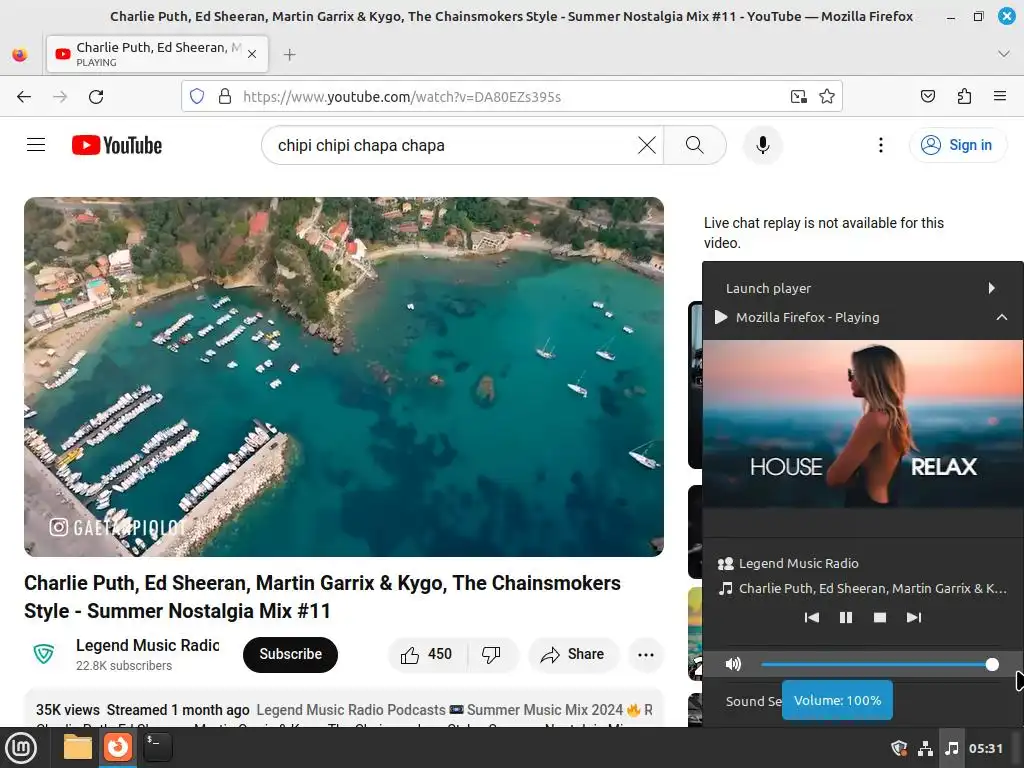
Task: Skip to previous track in sound applet
Action: pos(812,617)
